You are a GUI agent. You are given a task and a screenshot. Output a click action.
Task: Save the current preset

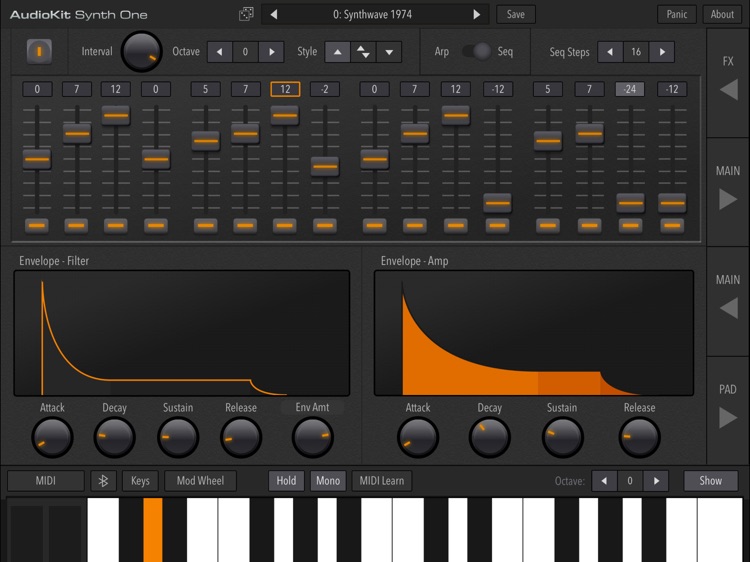[516, 14]
